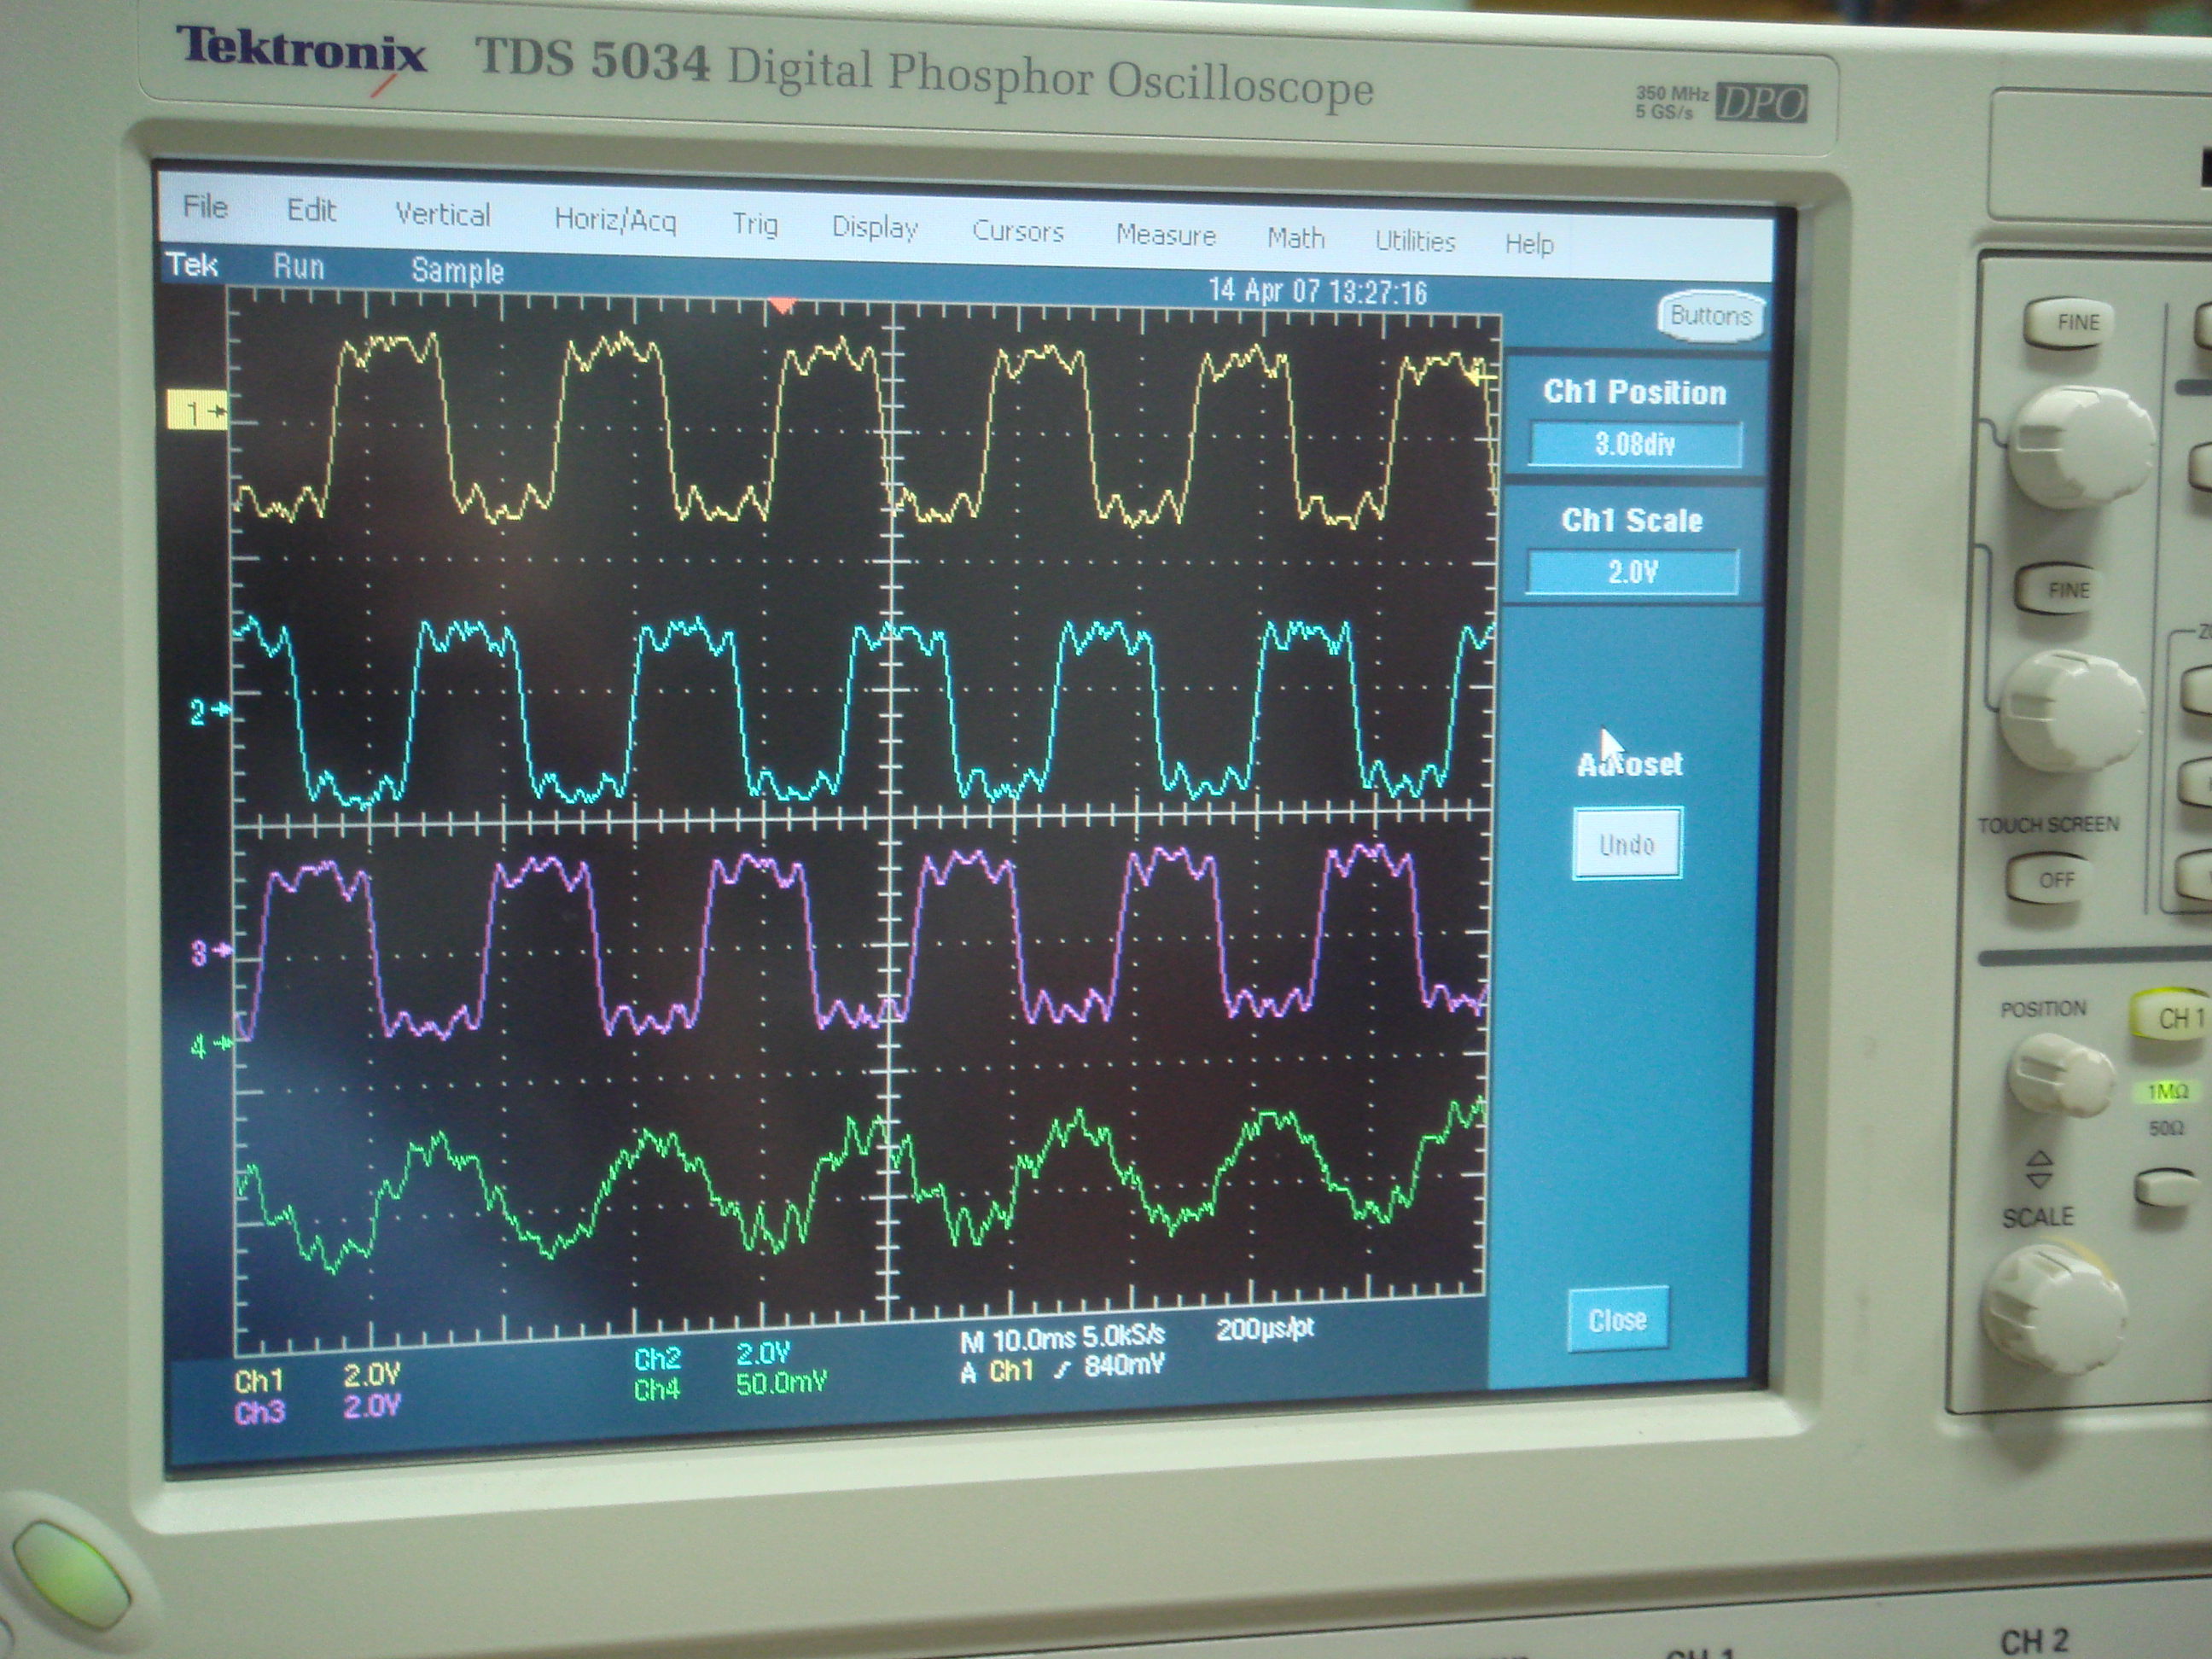2212x1659 pixels.
Task: Click the channel 4 ground marker
Action: click(210, 1046)
